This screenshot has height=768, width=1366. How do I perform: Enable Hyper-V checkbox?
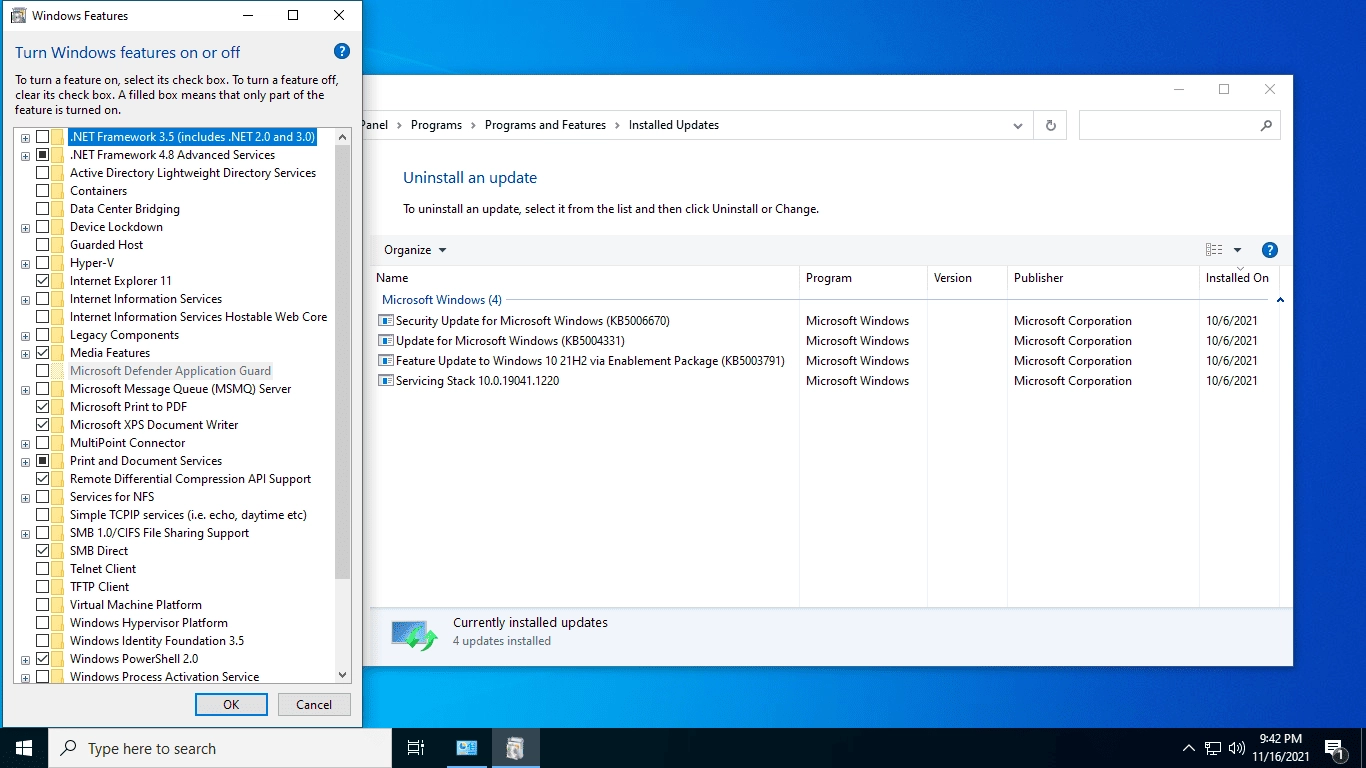[x=42, y=263]
